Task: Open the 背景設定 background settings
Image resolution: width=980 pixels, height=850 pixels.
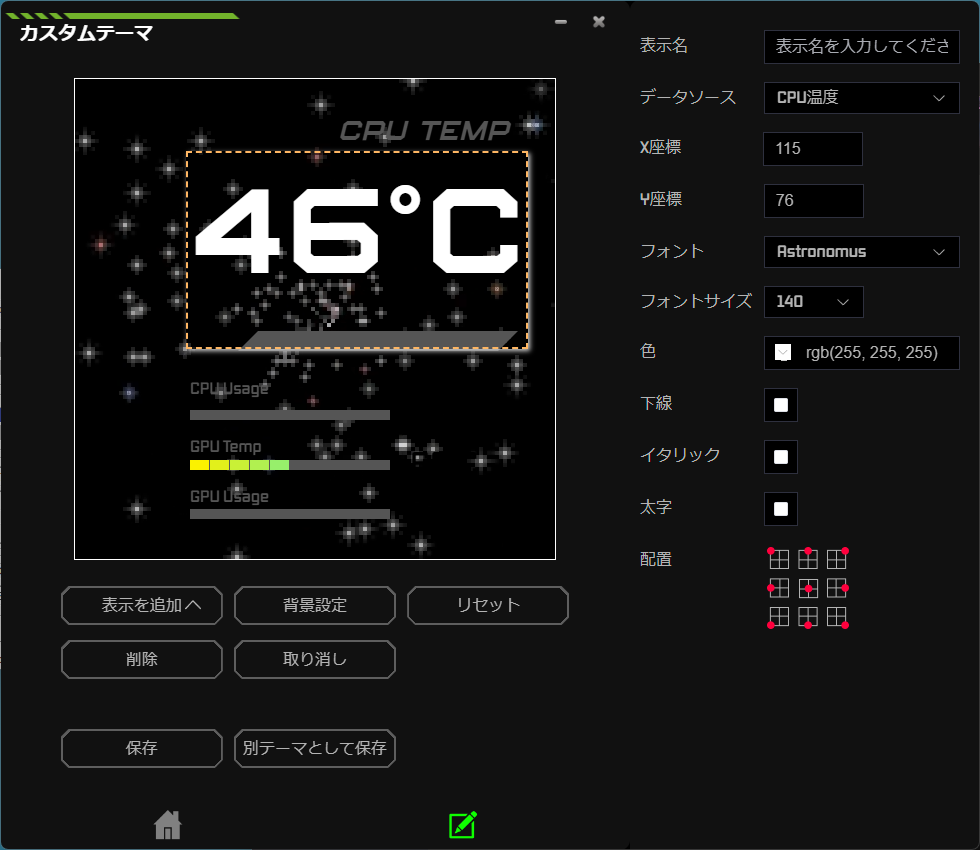Action: point(315,605)
